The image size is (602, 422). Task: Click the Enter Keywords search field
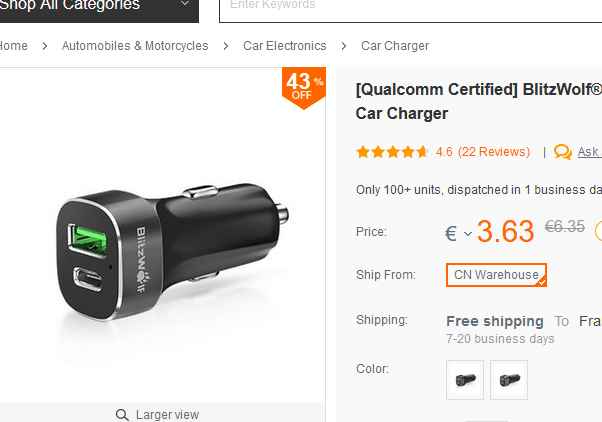400,6
